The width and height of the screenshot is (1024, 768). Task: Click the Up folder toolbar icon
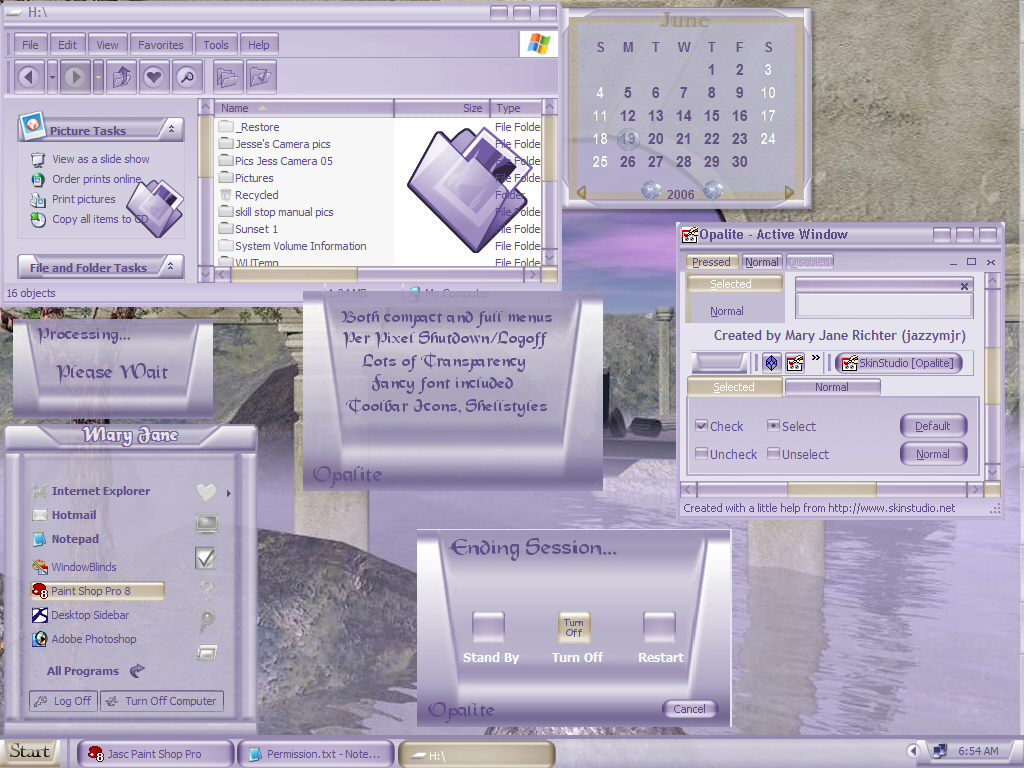(x=121, y=77)
